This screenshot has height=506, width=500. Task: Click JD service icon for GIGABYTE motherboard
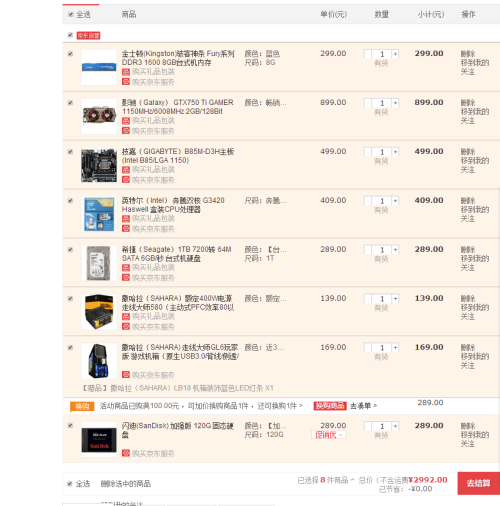coord(126,180)
